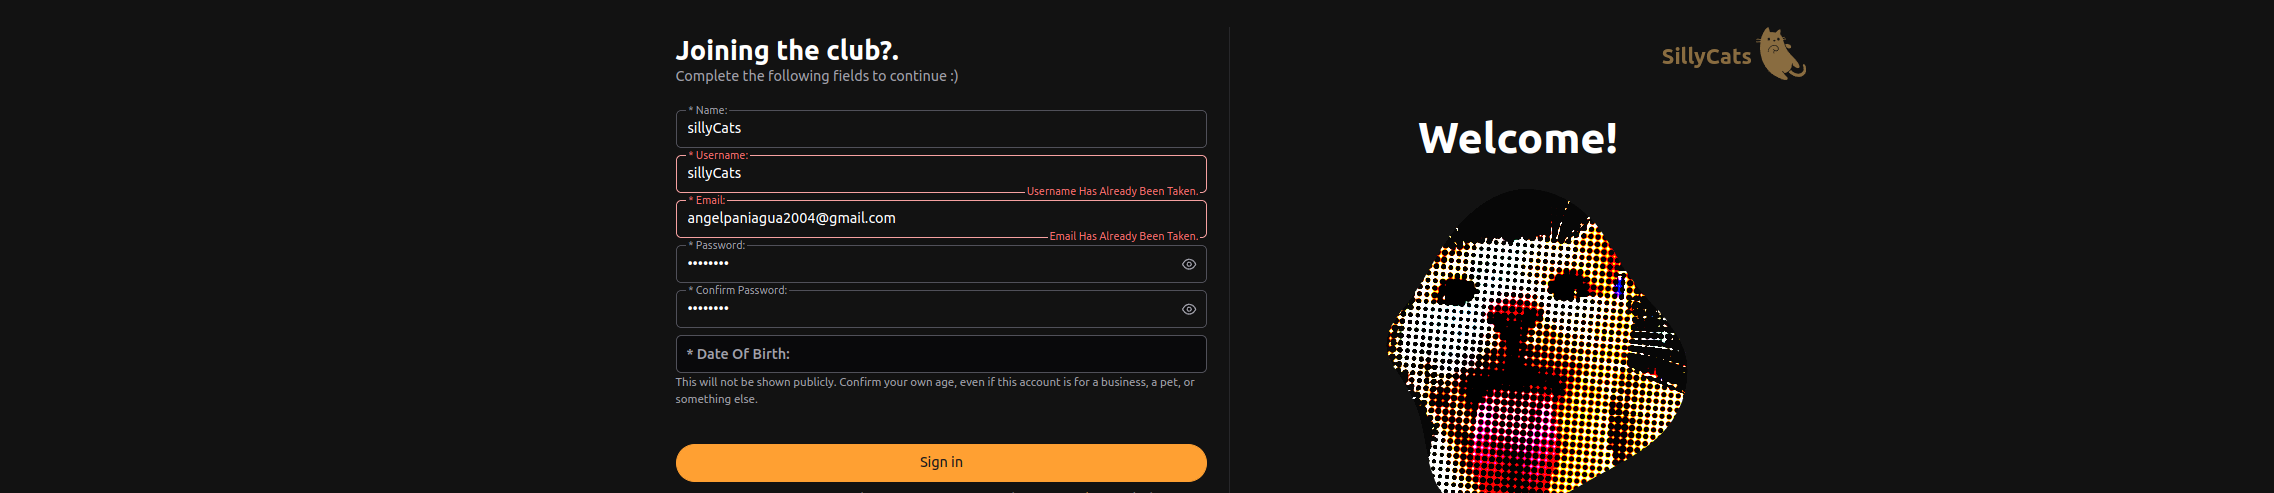
Task: Focus the Name field containing sillyCats
Action: click(x=941, y=129)
